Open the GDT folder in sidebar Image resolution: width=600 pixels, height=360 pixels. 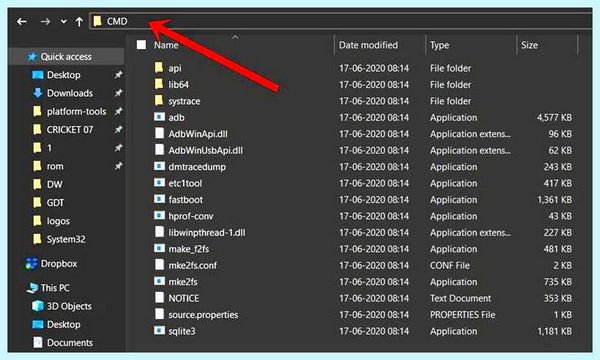55,203
